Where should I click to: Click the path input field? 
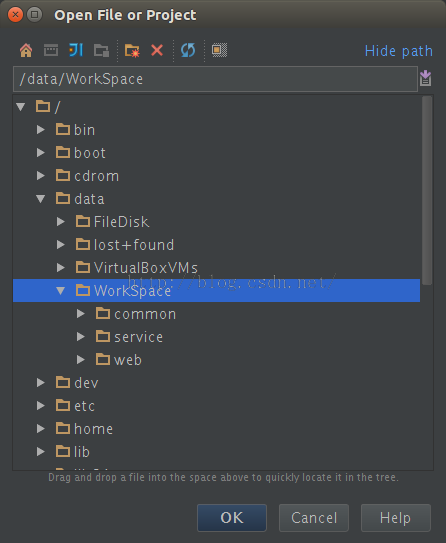(x=215, y=79)
